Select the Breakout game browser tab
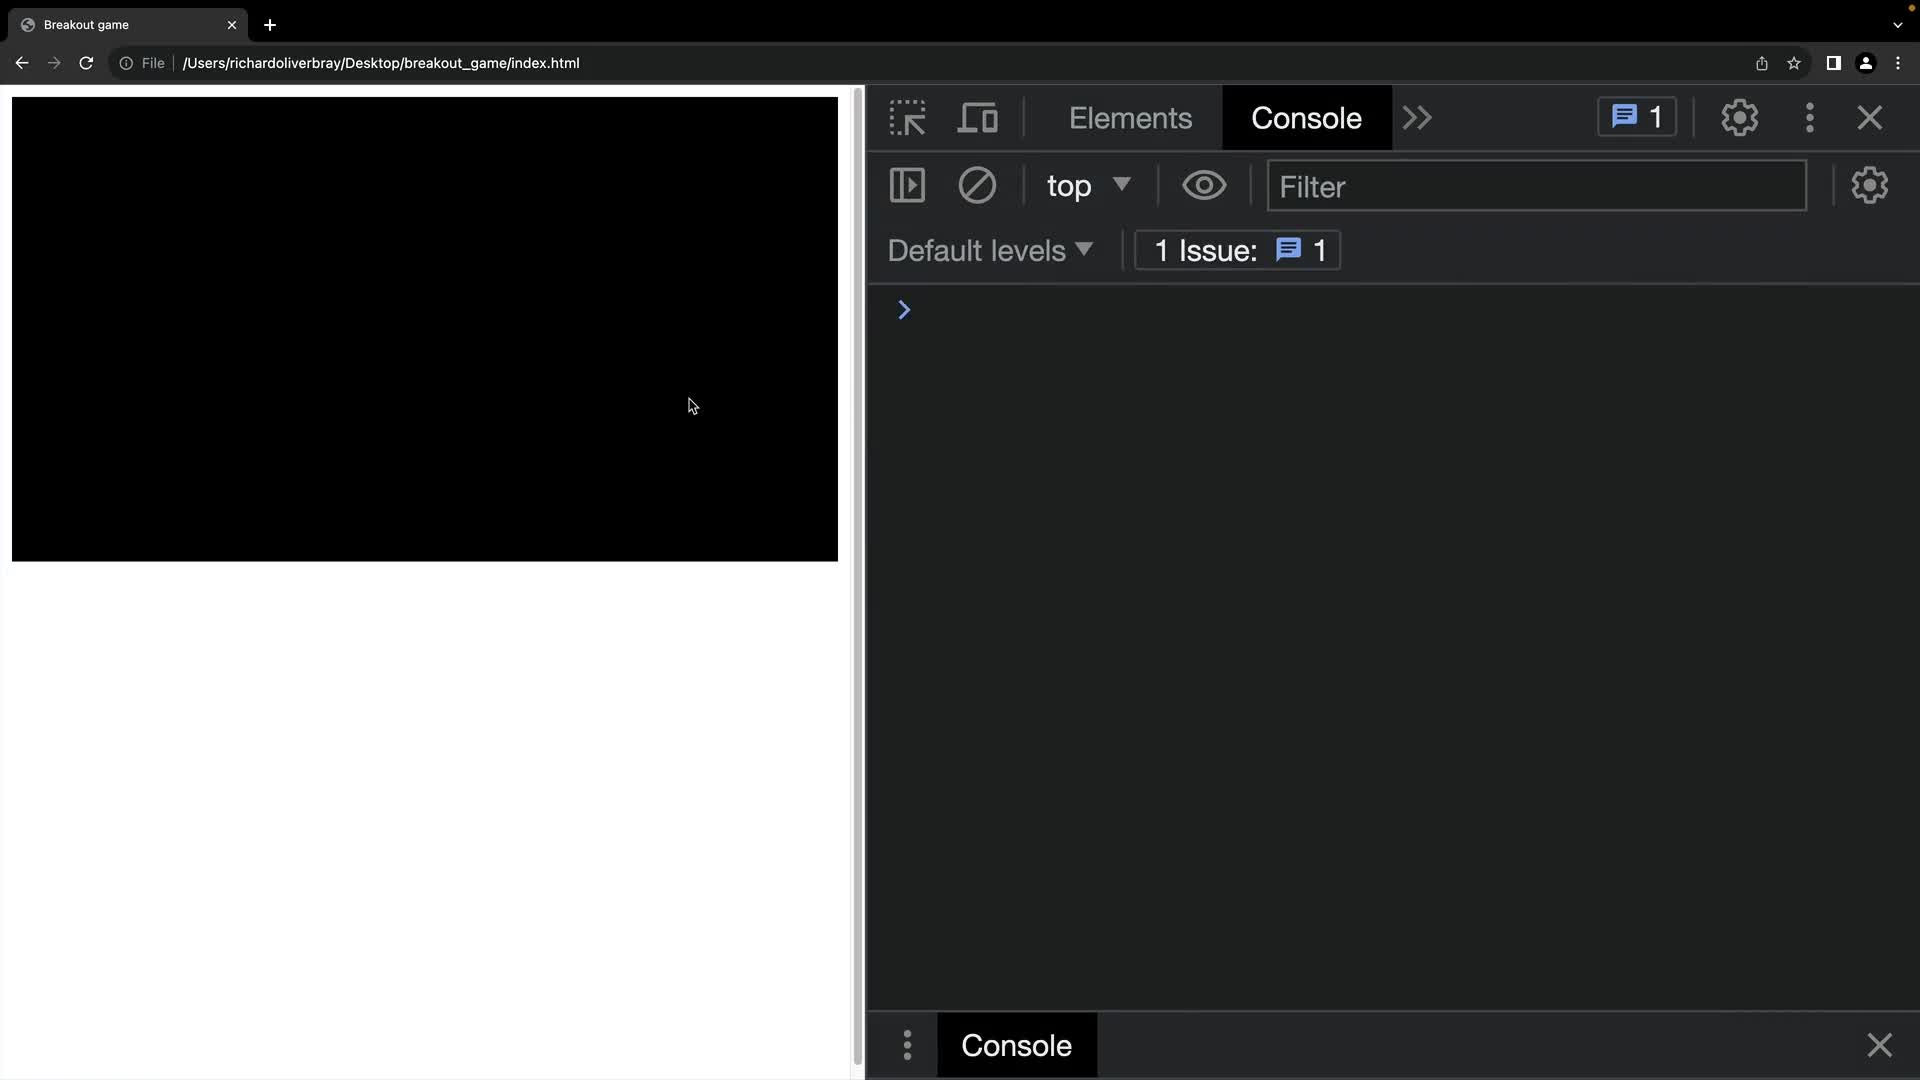Screen dimensions: 1920x1080 point(128,25)
